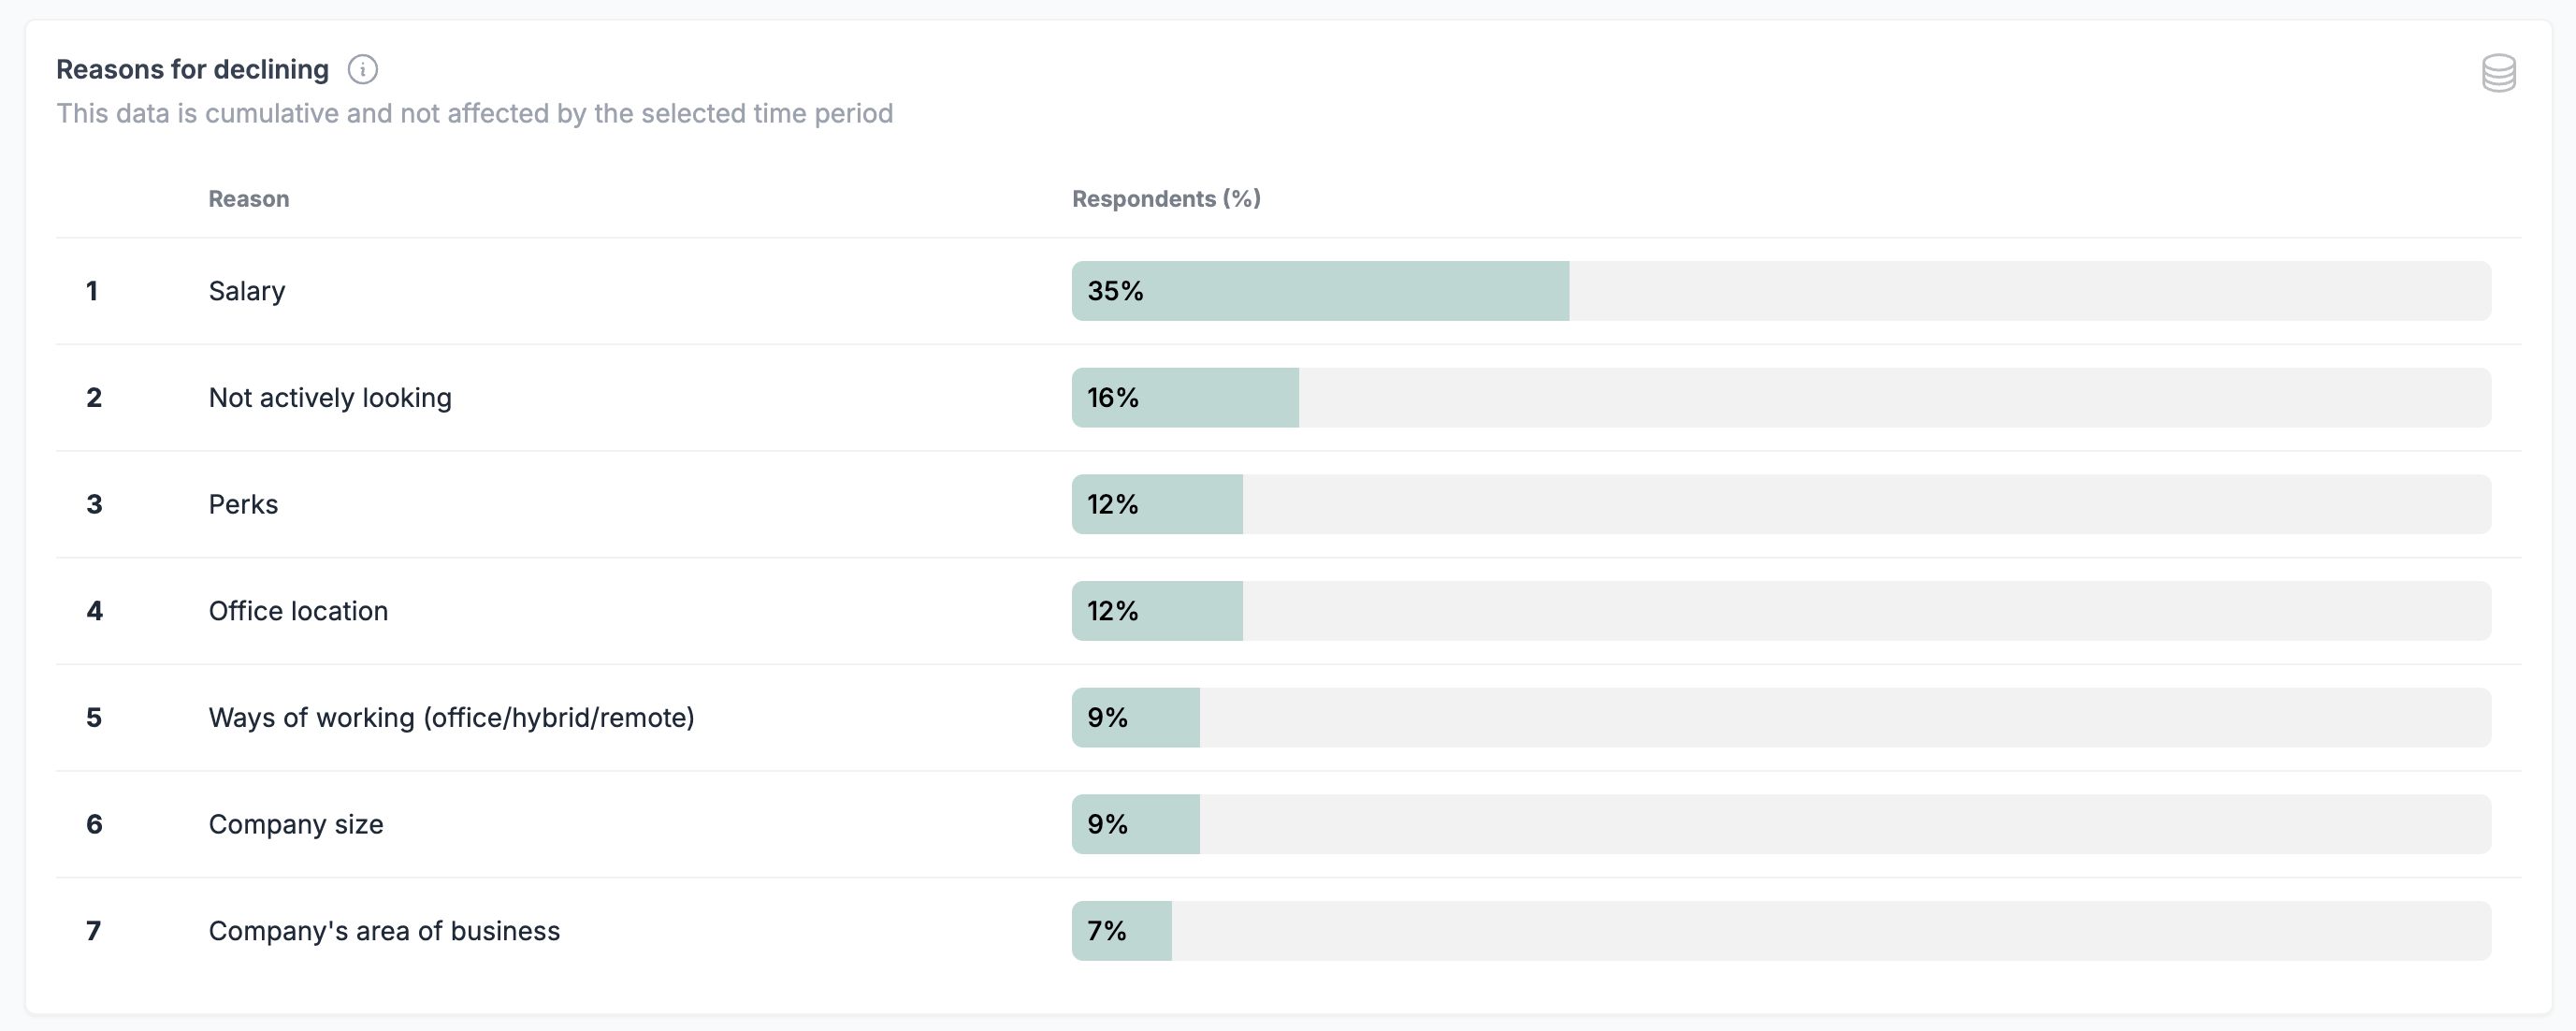The width and height of the screenshot is (2576, 1031).
Task: Click the Respondents (%) column header
Action: 1166,199
